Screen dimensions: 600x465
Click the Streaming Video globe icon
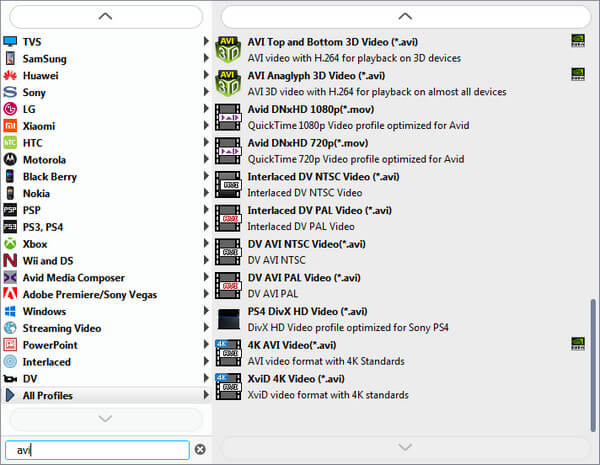(x=10, y=328)
